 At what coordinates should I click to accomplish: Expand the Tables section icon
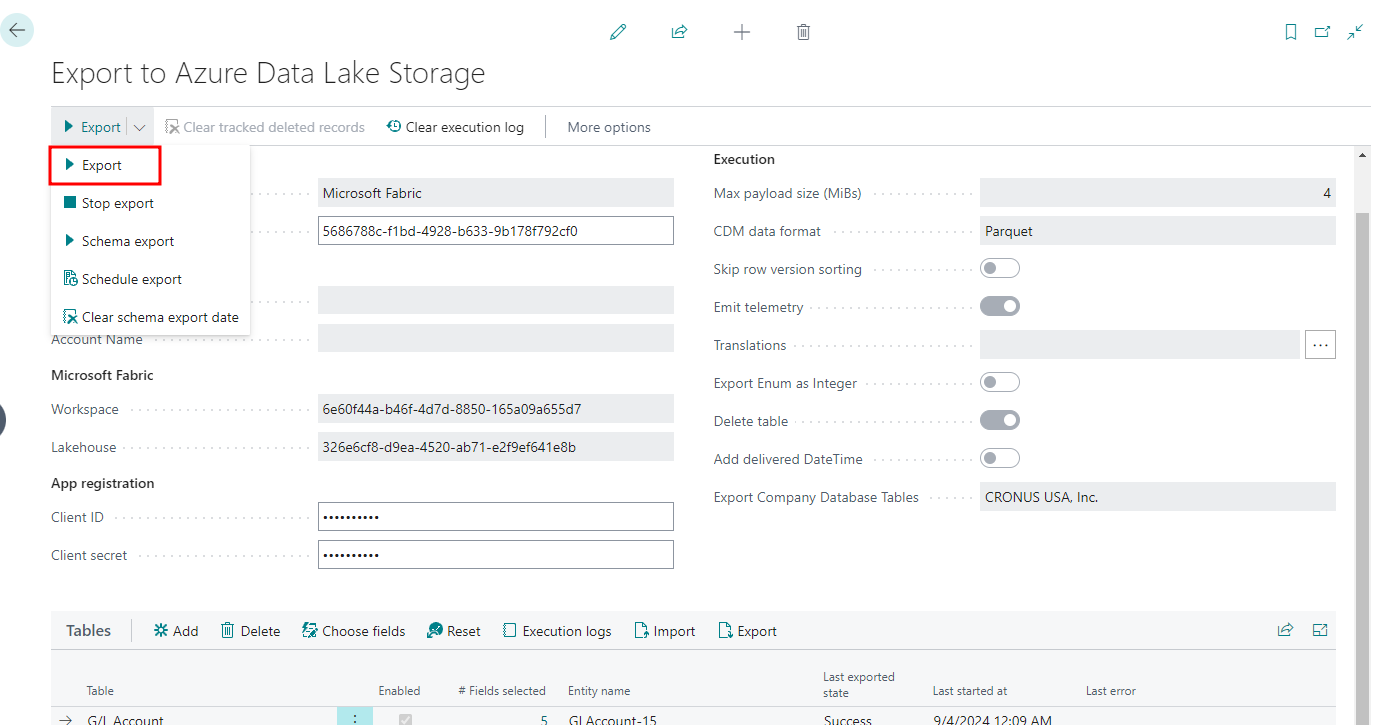[x=1320, y=630]
